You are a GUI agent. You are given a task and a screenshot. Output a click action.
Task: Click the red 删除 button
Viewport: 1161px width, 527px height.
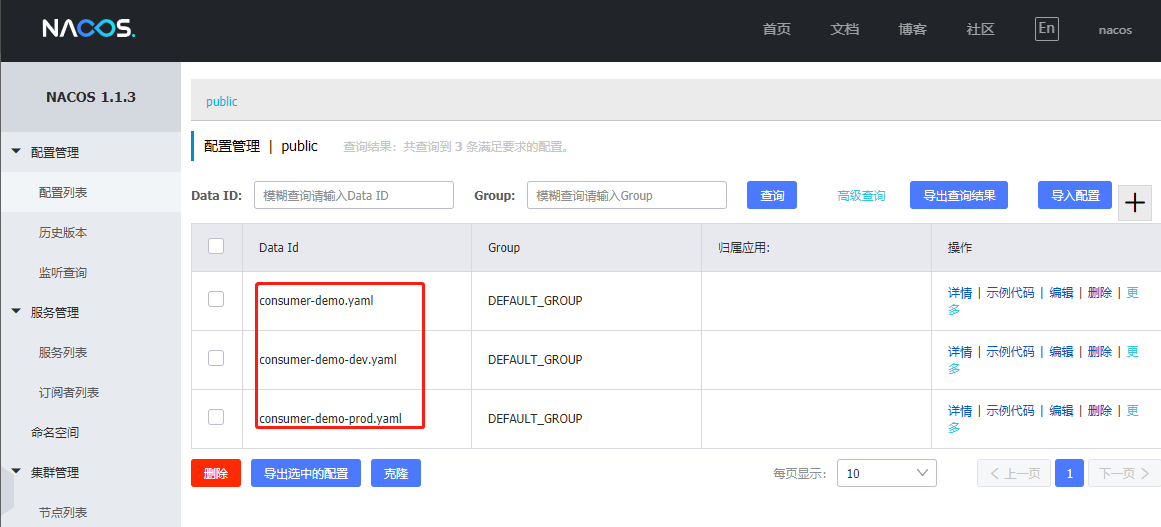point(215,473)
